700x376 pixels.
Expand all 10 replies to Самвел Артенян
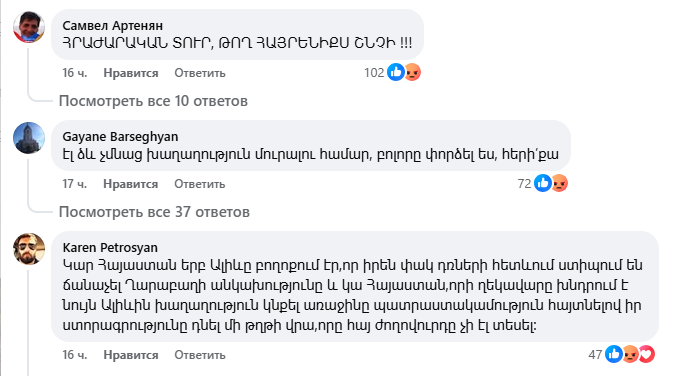tap(153, 101)
